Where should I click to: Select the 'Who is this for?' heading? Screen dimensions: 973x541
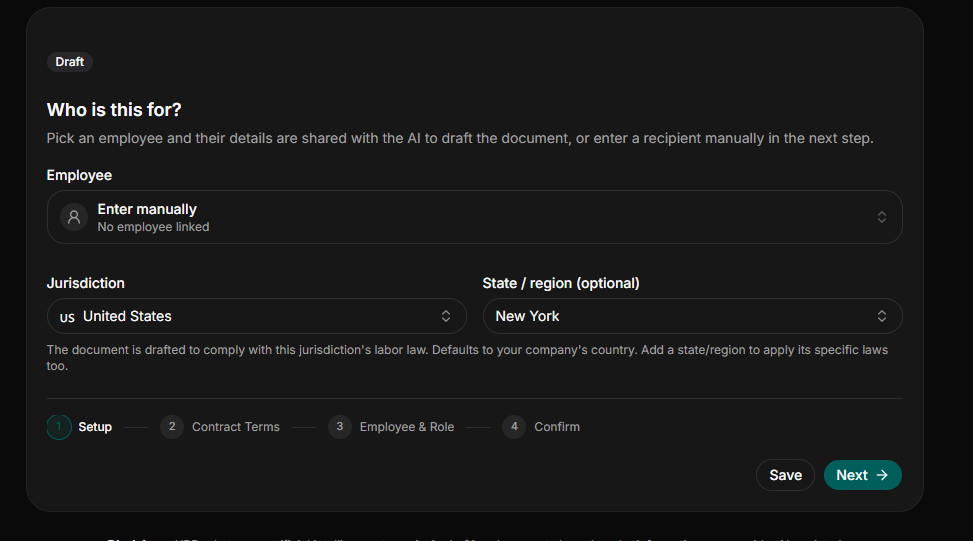point(114,110)
